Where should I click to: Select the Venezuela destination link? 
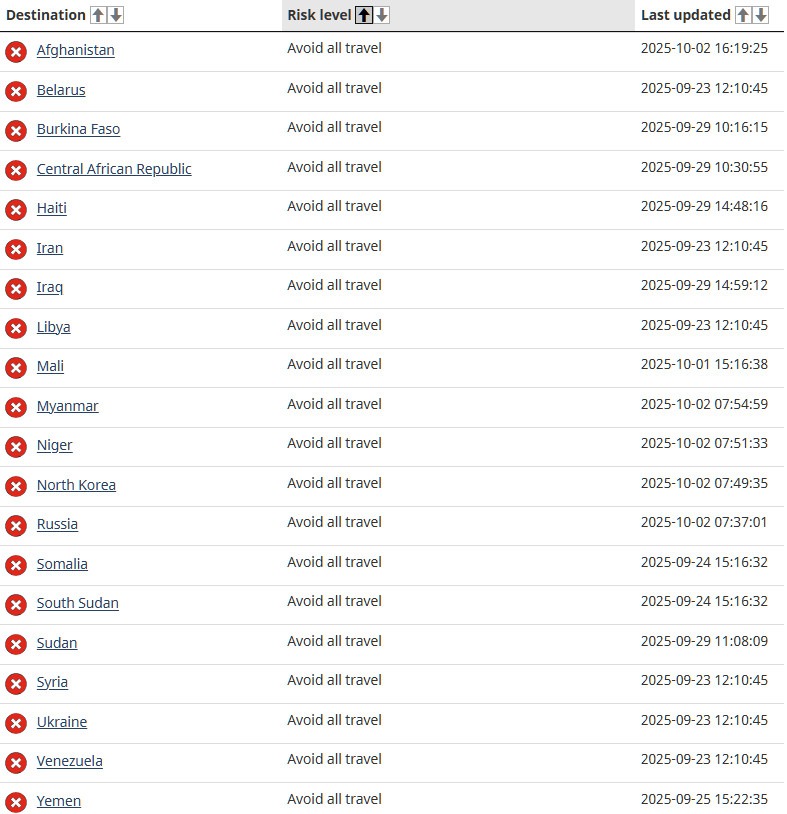click(69, 761)
